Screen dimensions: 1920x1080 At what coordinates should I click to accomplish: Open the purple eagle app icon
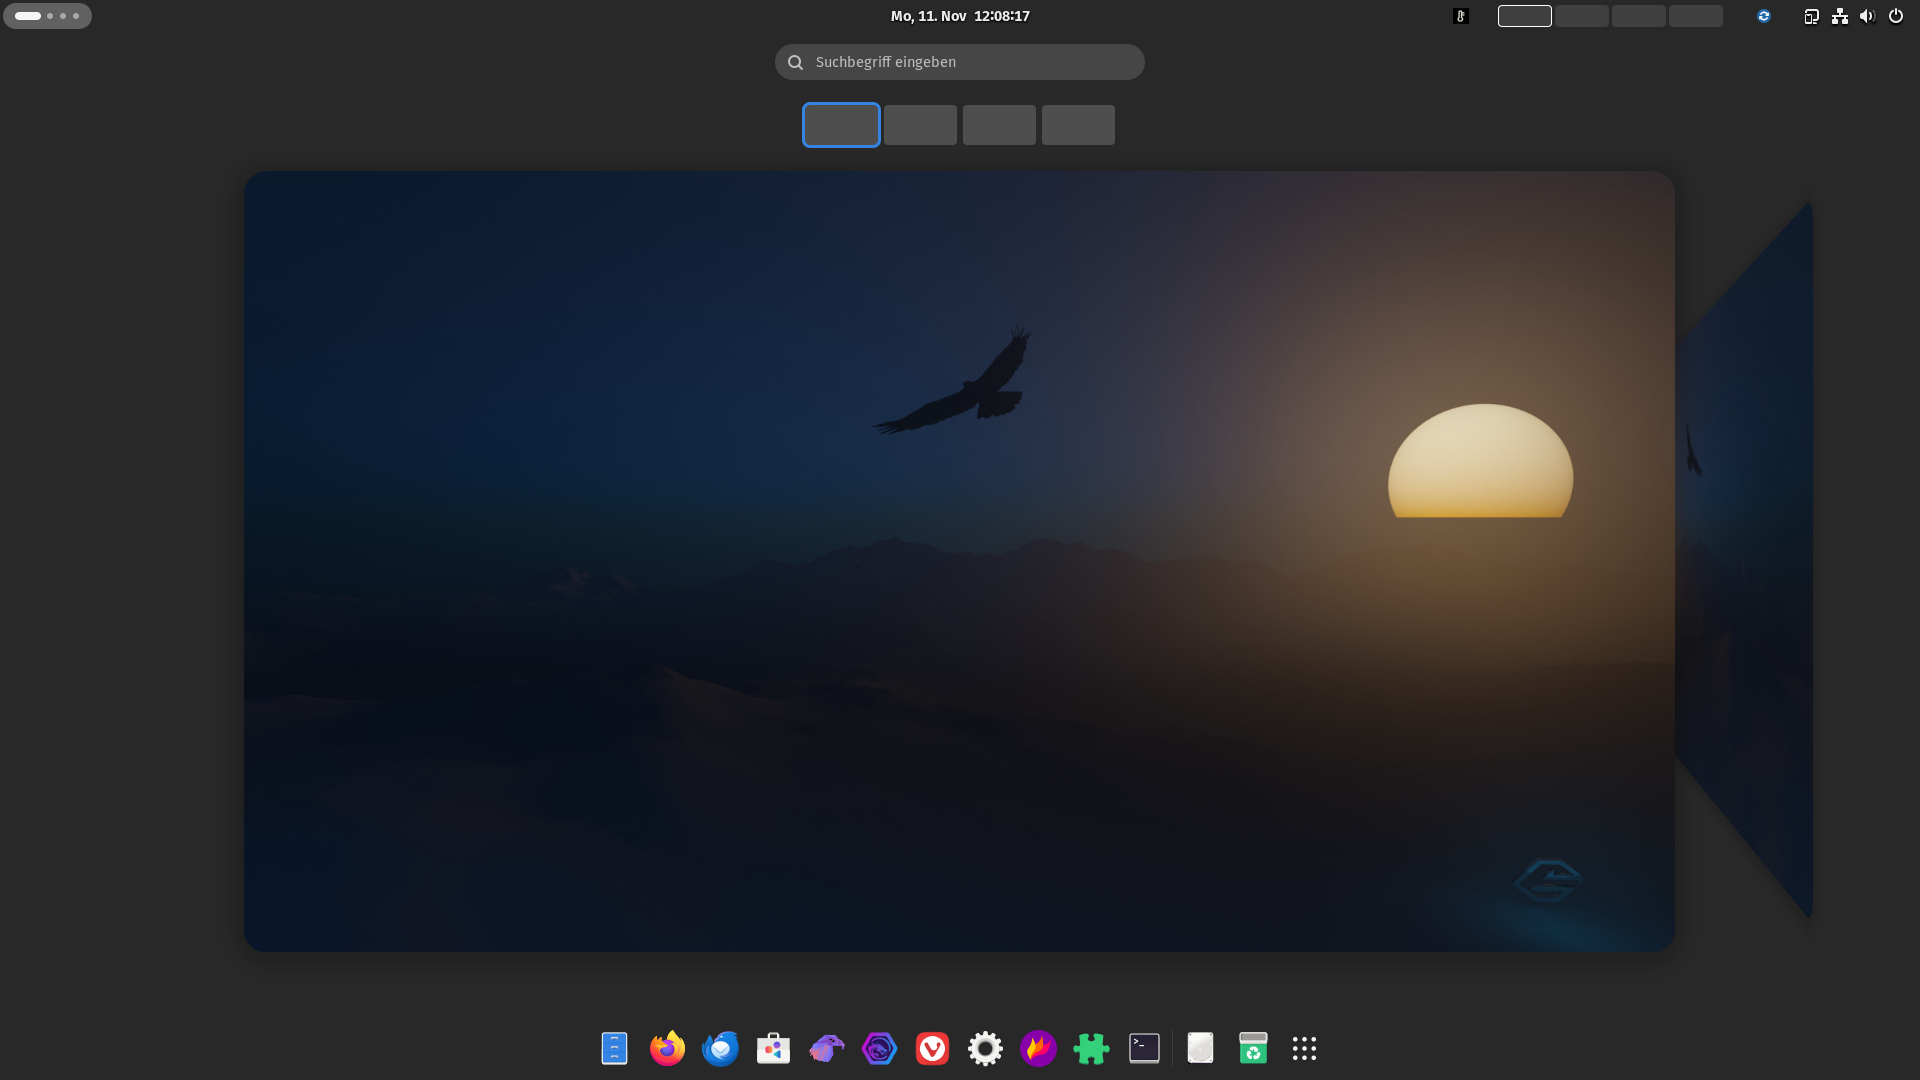[826, 1048]
